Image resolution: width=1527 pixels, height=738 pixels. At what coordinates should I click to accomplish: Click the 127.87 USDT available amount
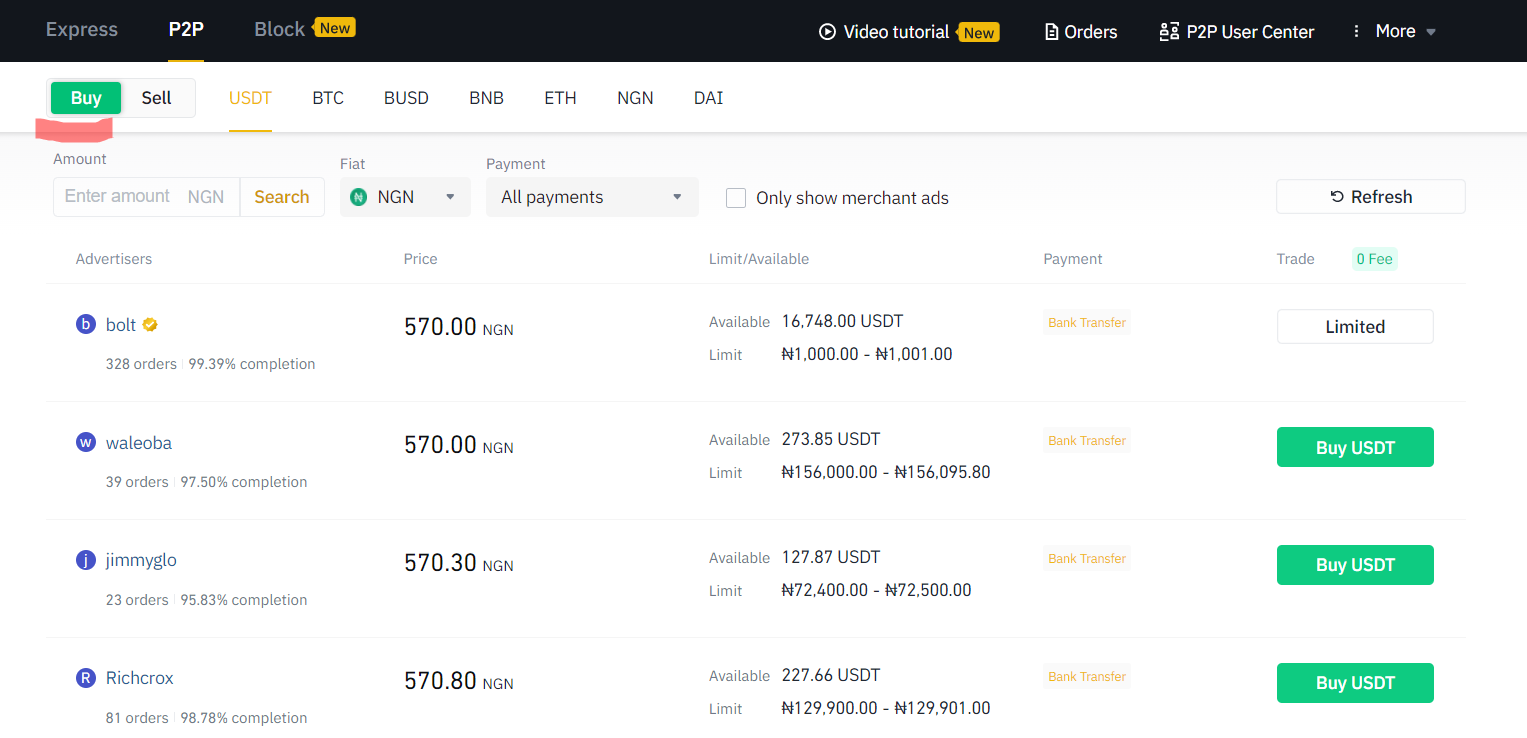pos(831,557)
